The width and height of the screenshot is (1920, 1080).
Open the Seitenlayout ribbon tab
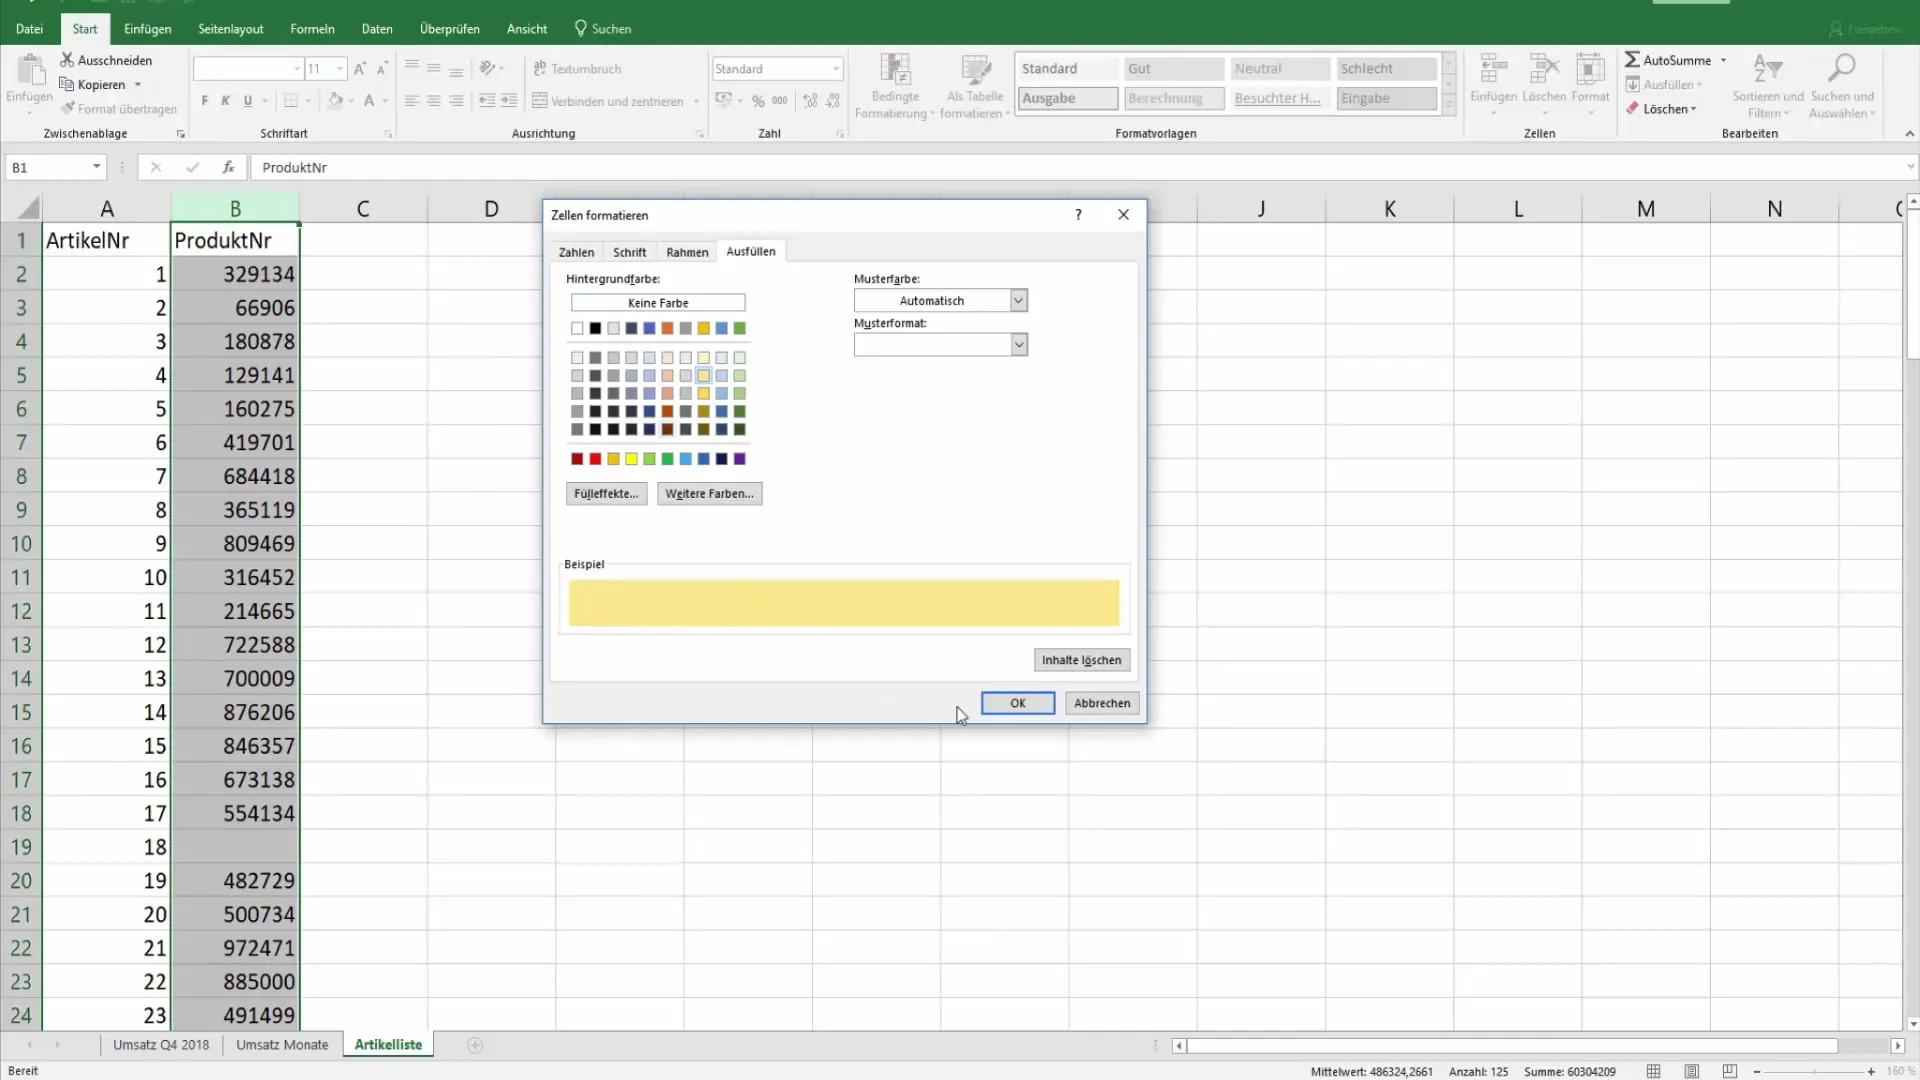(231, 29)
